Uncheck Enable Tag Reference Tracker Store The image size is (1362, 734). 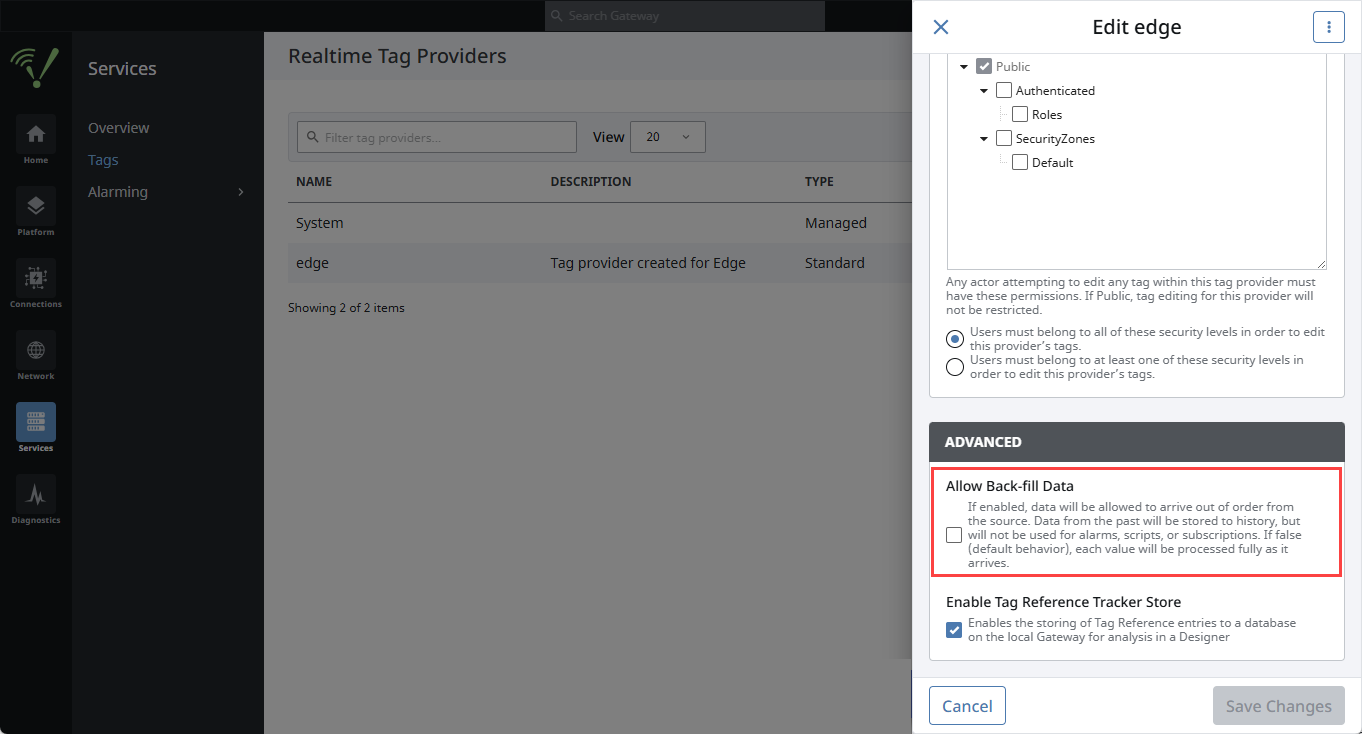coord(955,630)
